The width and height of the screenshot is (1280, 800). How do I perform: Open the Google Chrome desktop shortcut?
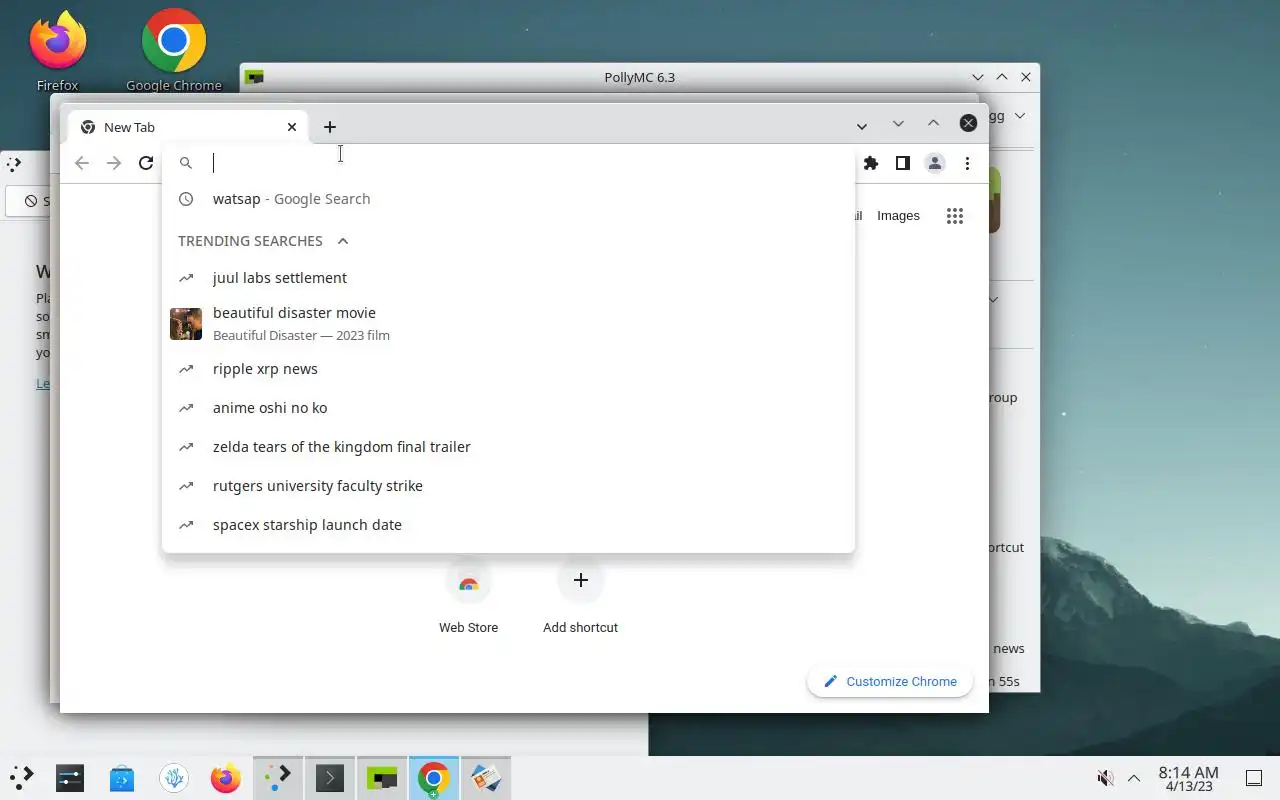(174, 50)
